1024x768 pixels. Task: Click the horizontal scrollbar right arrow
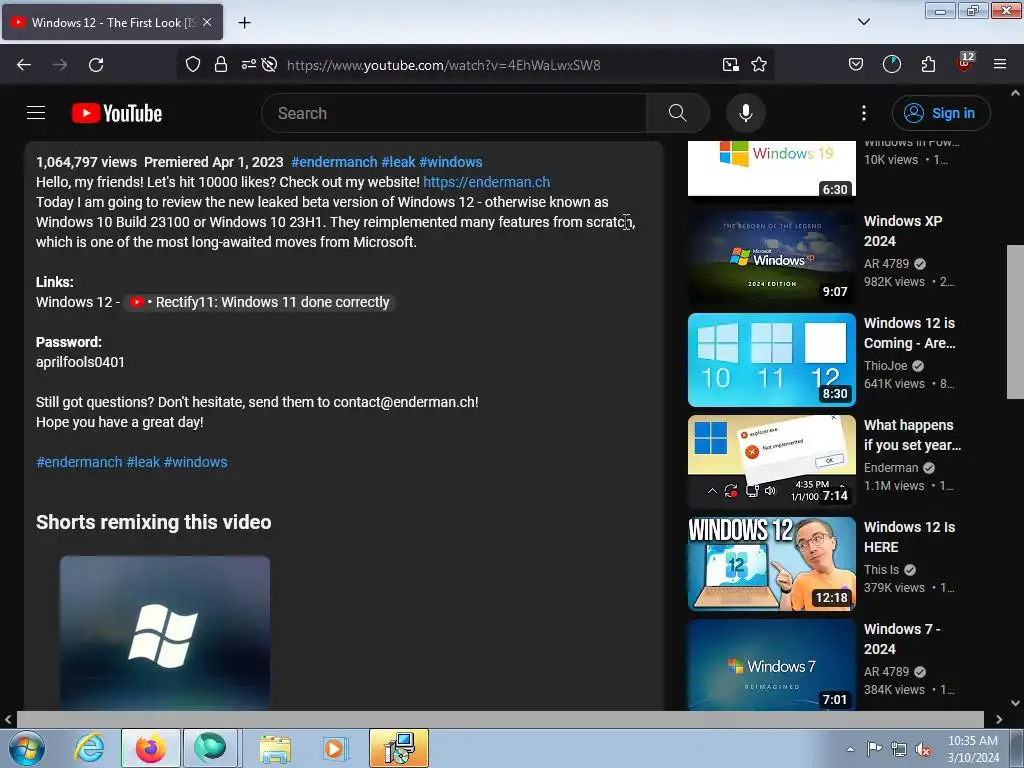click(x=999, y=719)
